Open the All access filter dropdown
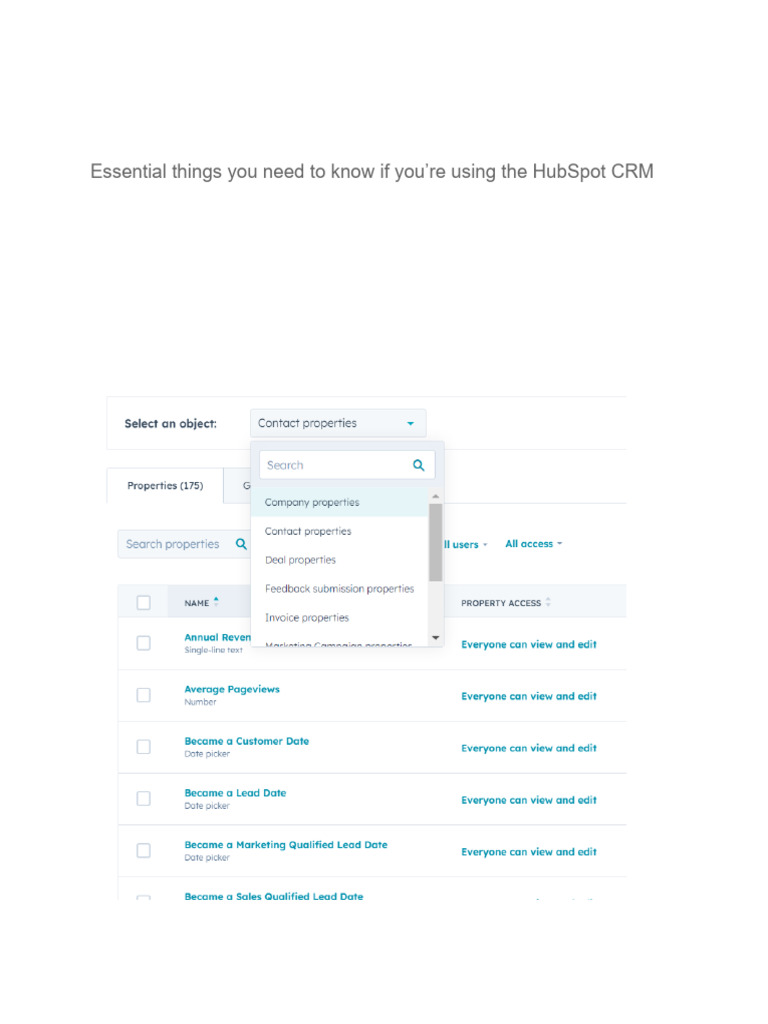 tap(533, 544)
